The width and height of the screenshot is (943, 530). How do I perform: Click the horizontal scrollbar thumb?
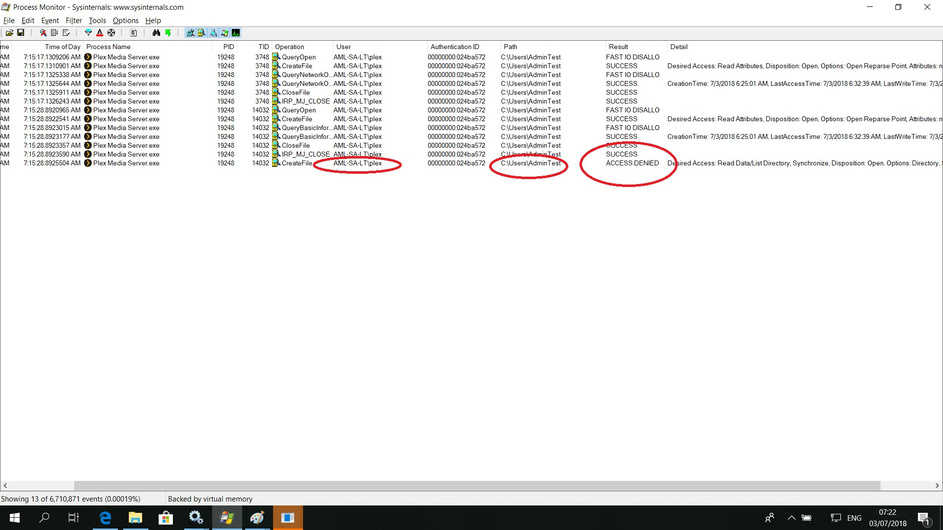pos(477,485)
